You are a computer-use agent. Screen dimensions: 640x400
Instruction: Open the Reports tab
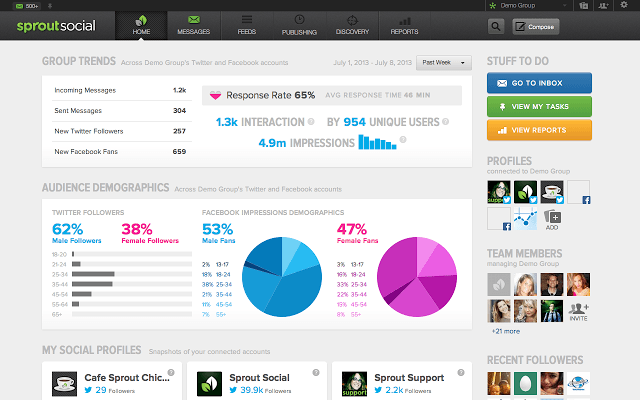pyautogui.click(x=404, y=25)
